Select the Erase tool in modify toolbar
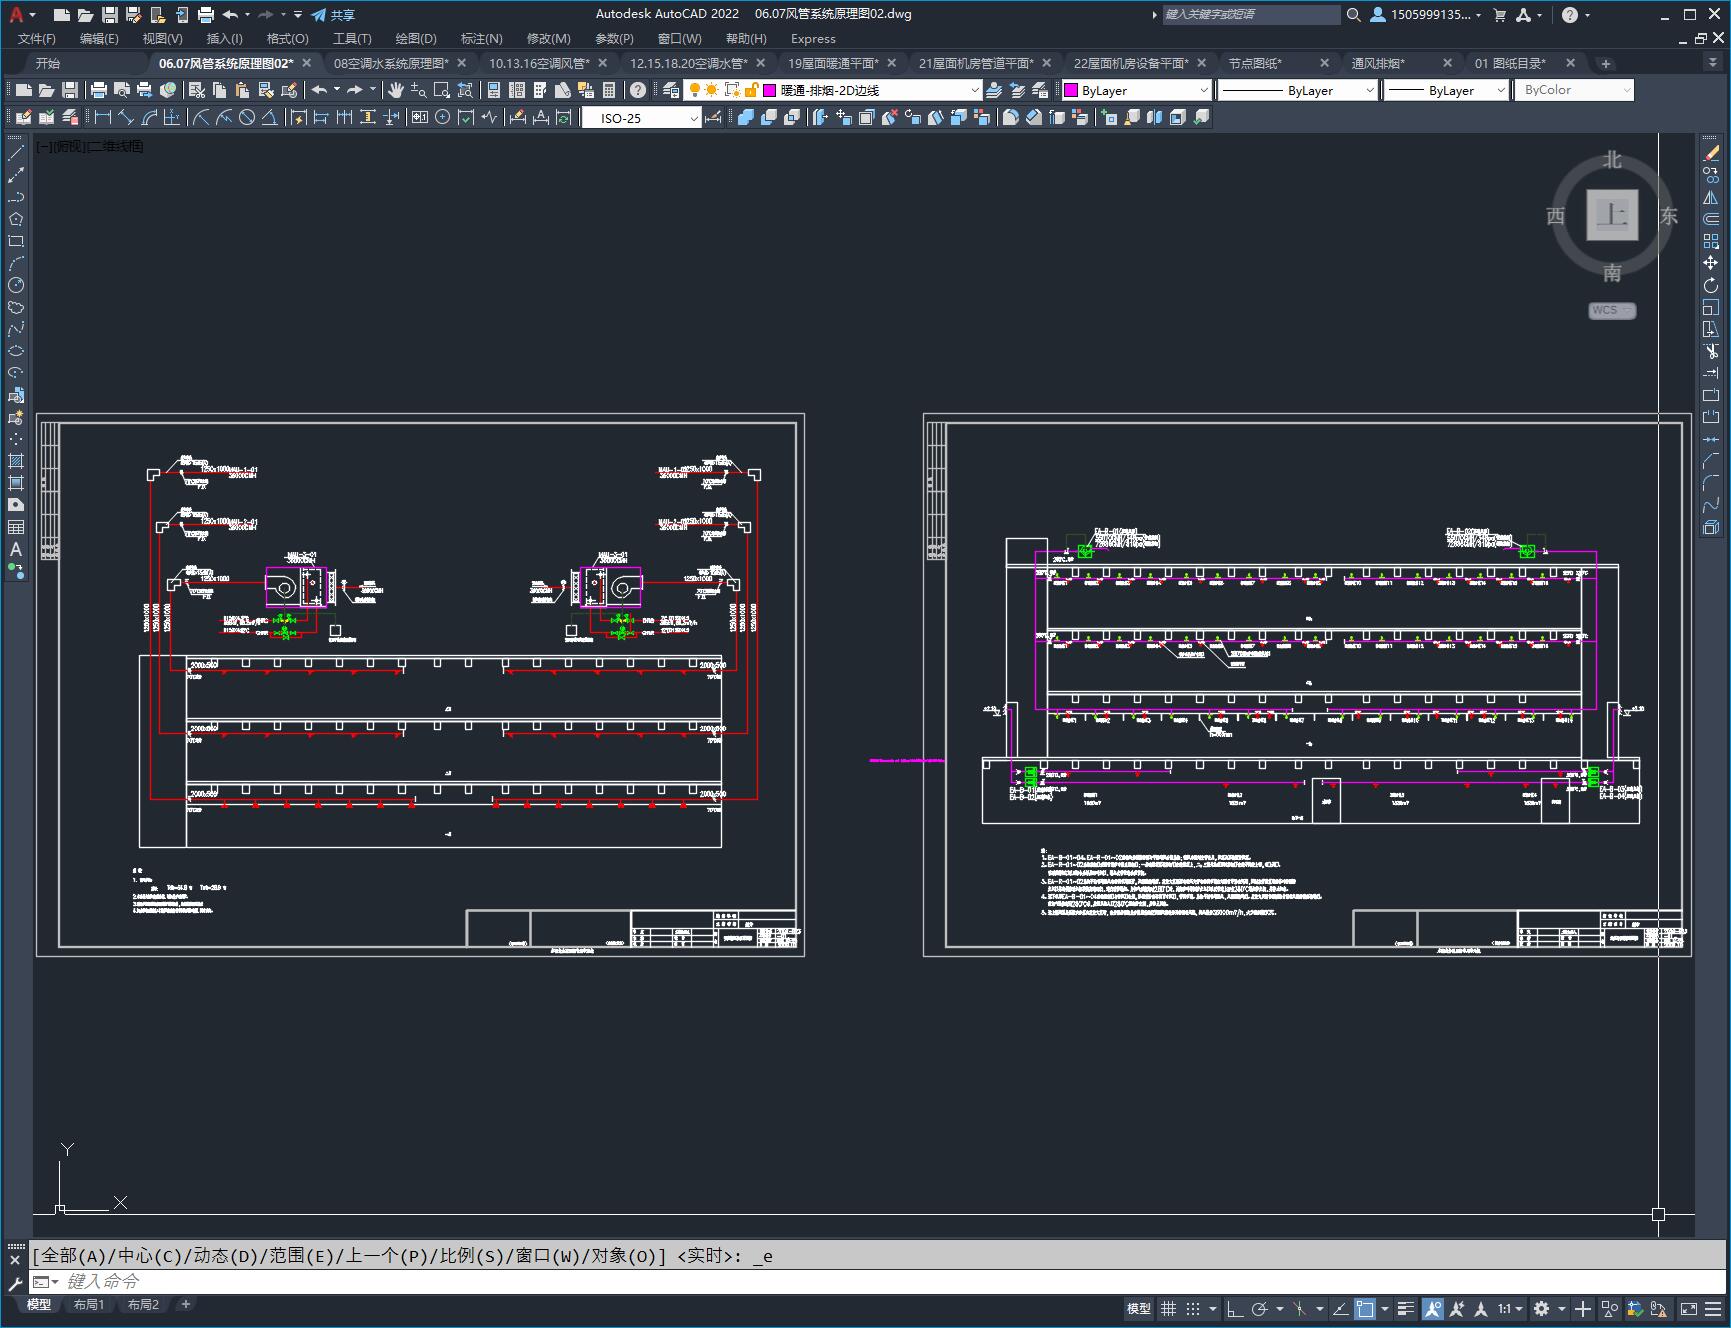 1711,153
